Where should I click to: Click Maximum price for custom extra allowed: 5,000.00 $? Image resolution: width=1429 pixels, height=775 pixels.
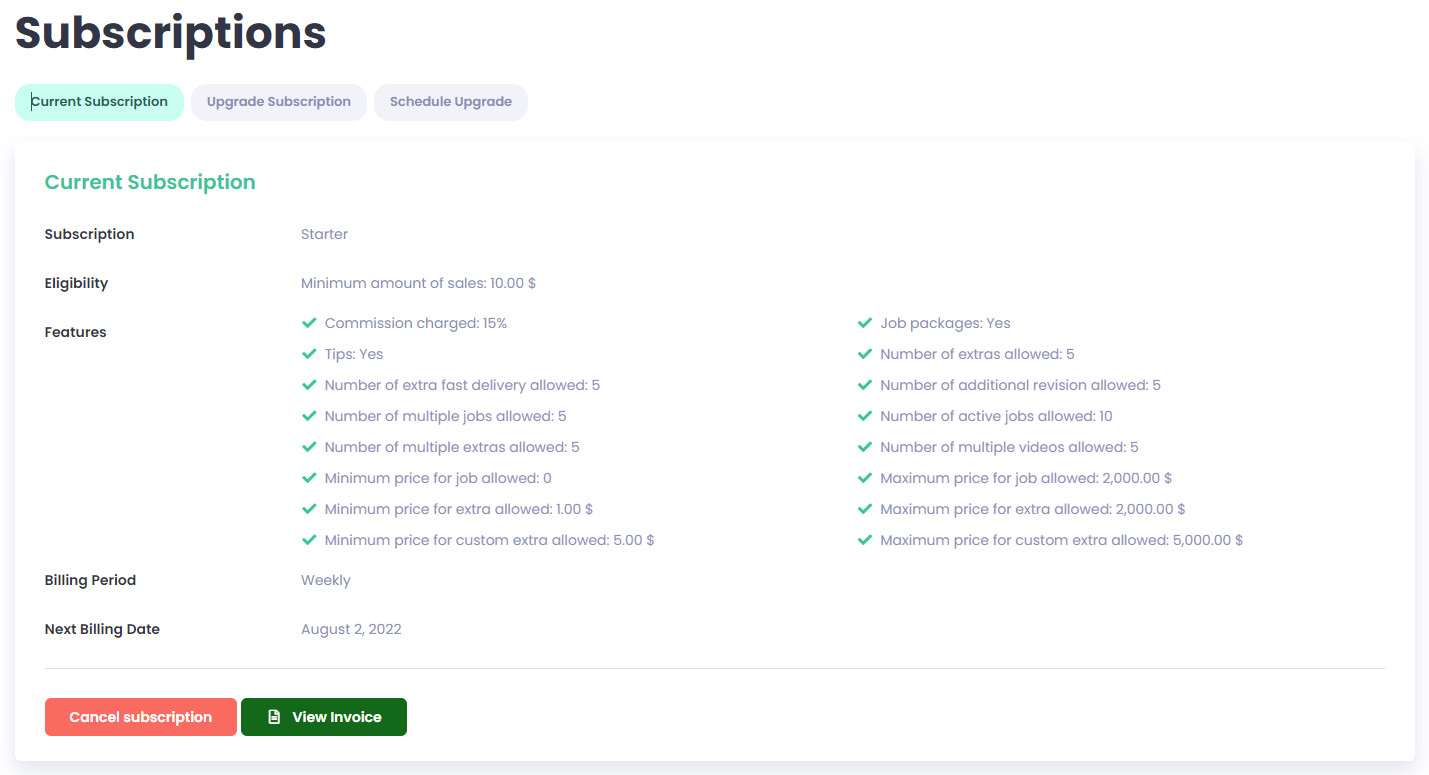pyautogui.click(x=1061, y=540)
